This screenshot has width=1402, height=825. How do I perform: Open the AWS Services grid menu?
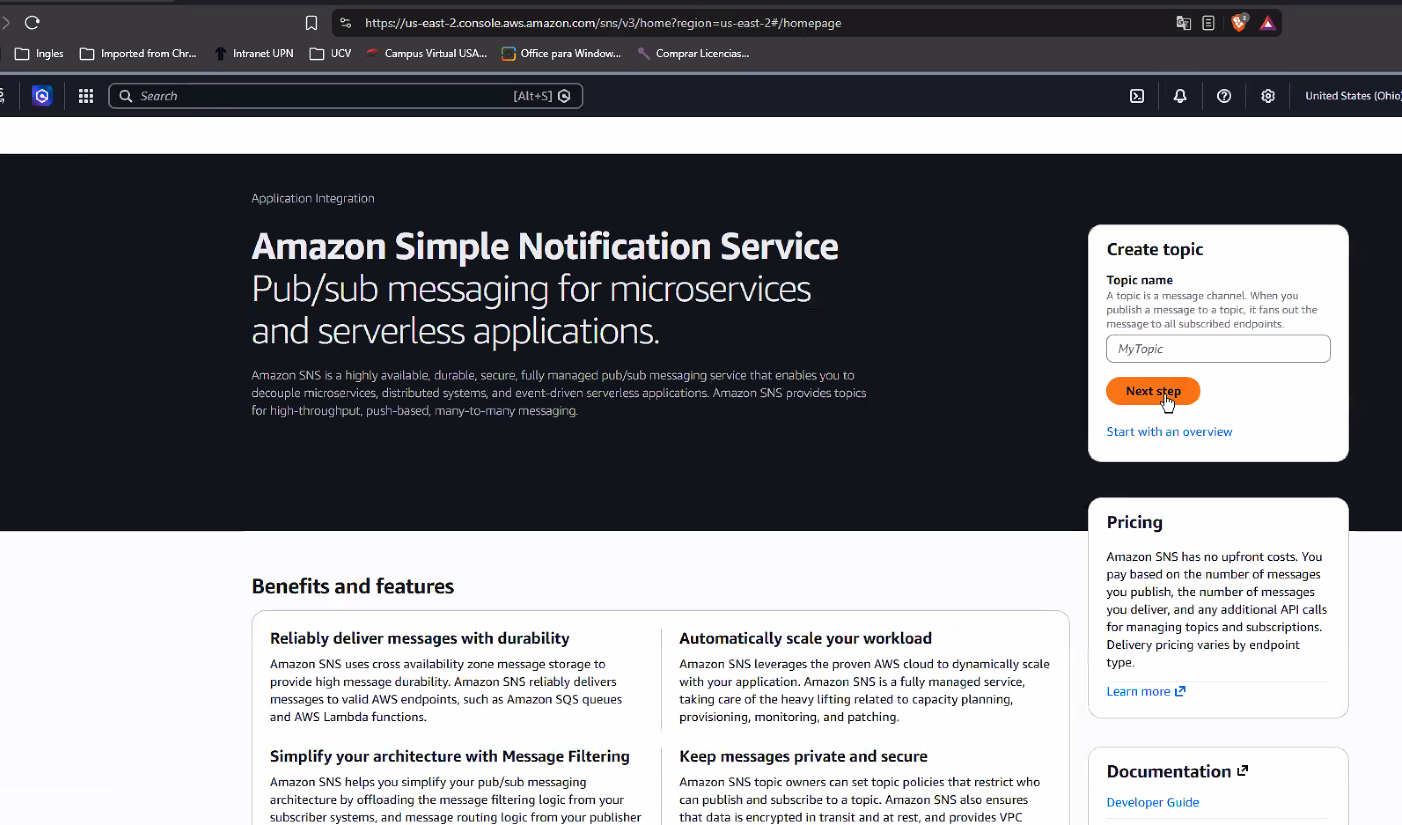[86, 96]
